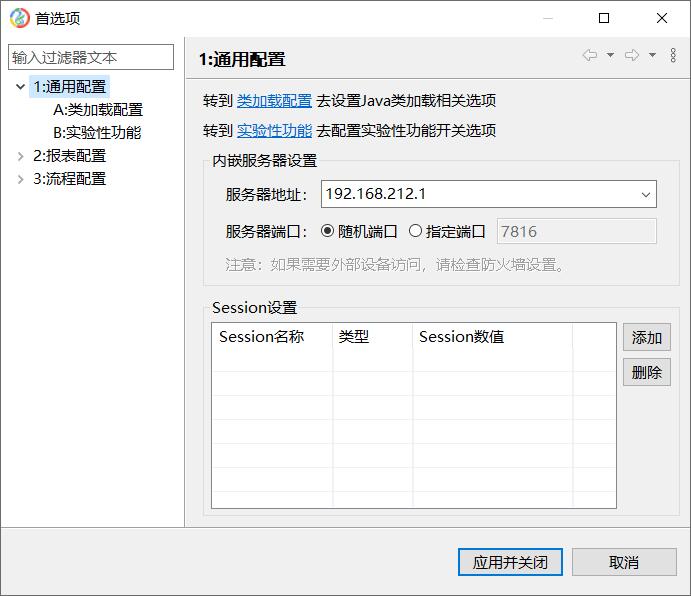Select 2:报表配置 tree item
This screenshot has width=691, height=596.
coord(70,156)
